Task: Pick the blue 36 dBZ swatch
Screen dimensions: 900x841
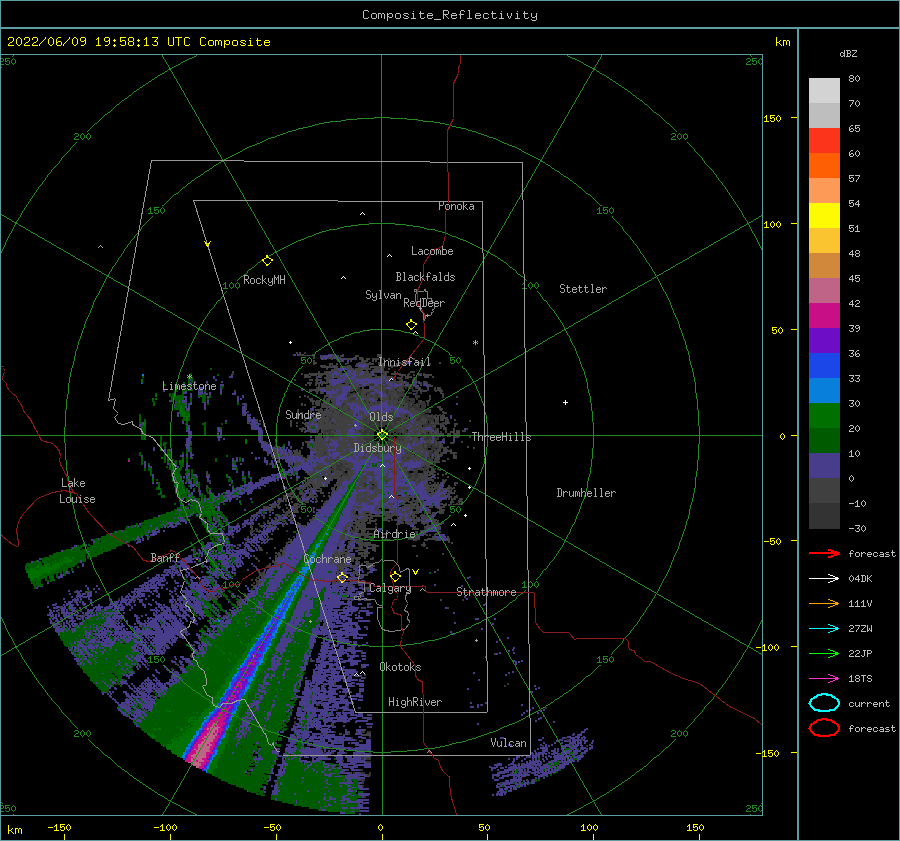Action: click(x=824, y=365)
